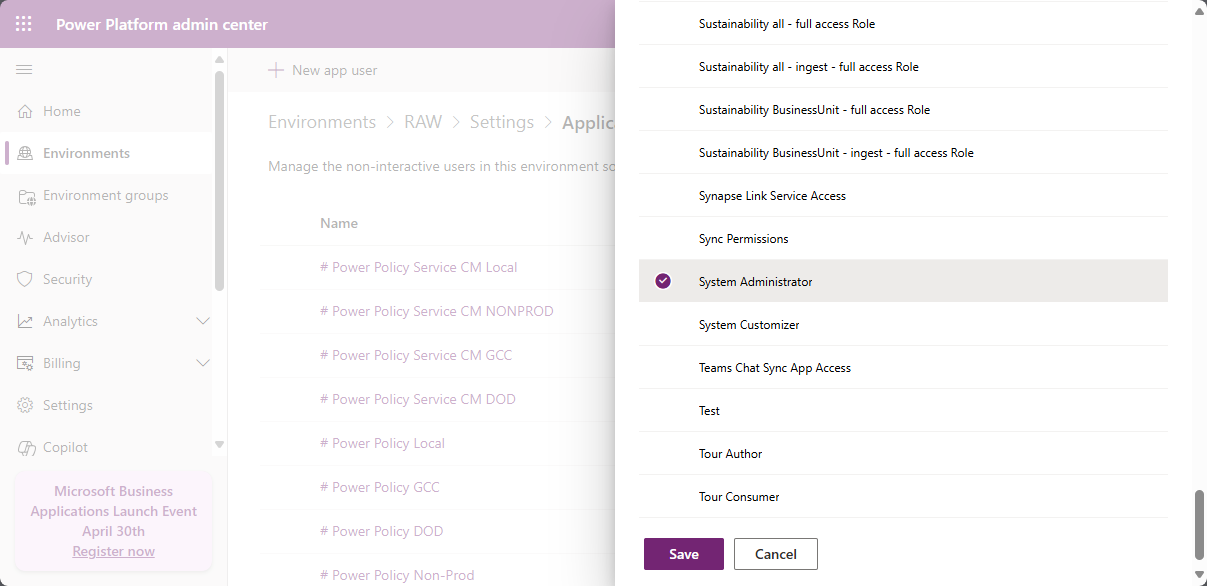Click New app user button
1207x586 pixels.
(x=323, y=70)
